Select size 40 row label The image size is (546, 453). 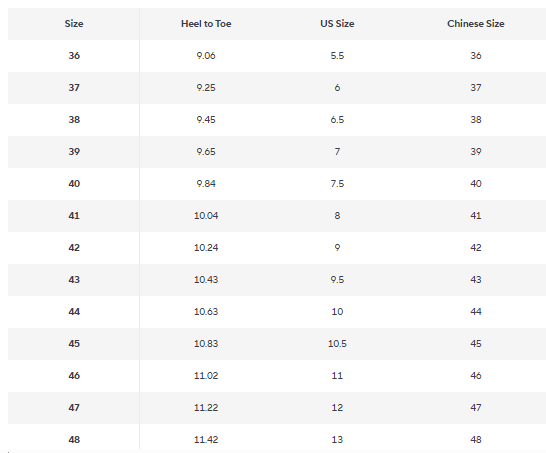point(74,184)
